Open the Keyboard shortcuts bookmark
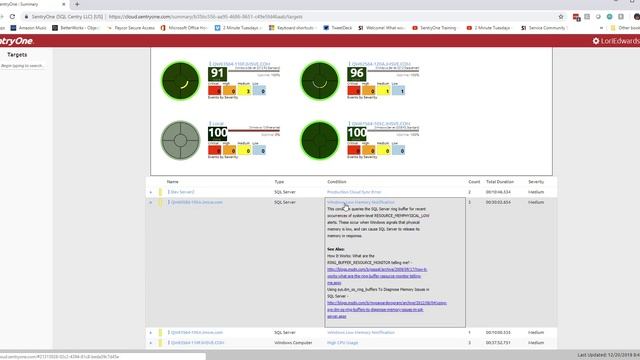 coord(292,28)
